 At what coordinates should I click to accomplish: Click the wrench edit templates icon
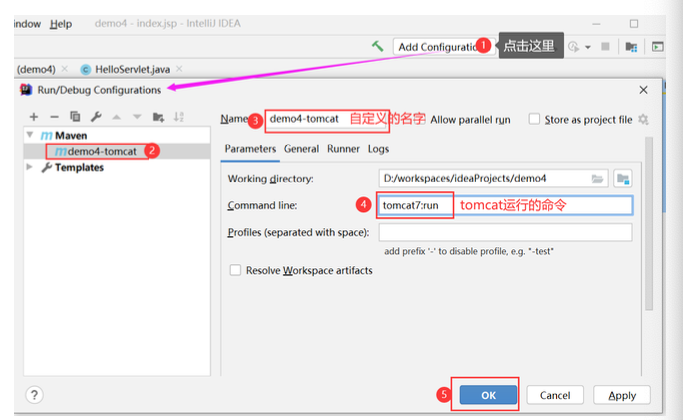pyautogui.click(x=96, y=116)
